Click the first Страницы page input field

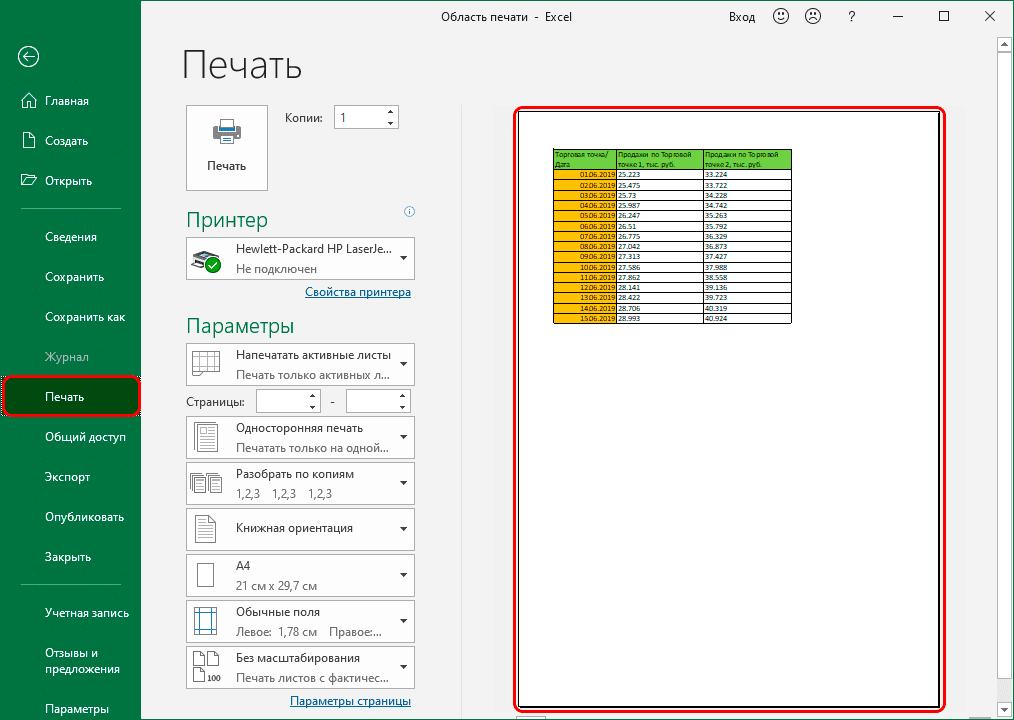pyautogui.click(x=281, y=401)
